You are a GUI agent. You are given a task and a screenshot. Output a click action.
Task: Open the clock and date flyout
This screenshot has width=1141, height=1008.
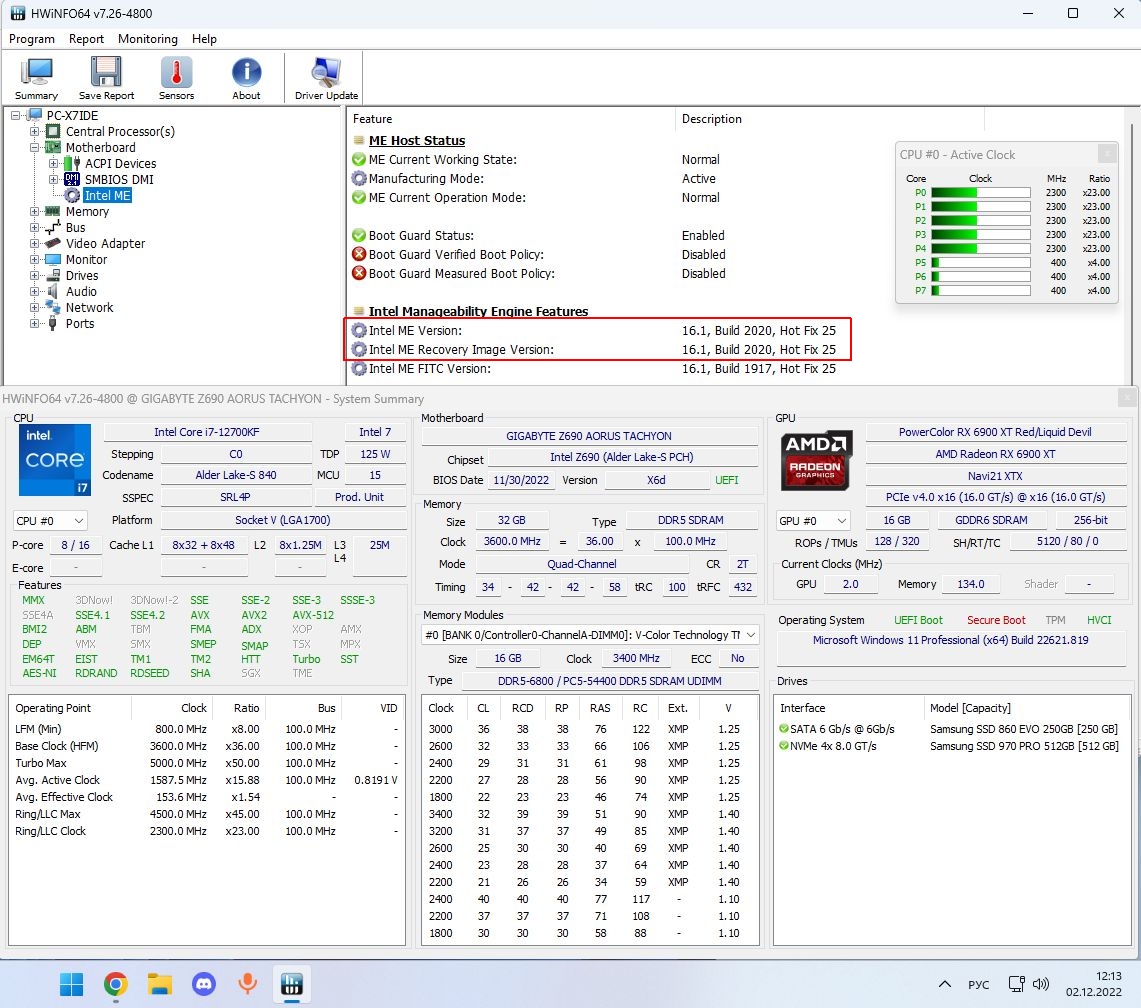[x=1094, y=984]
